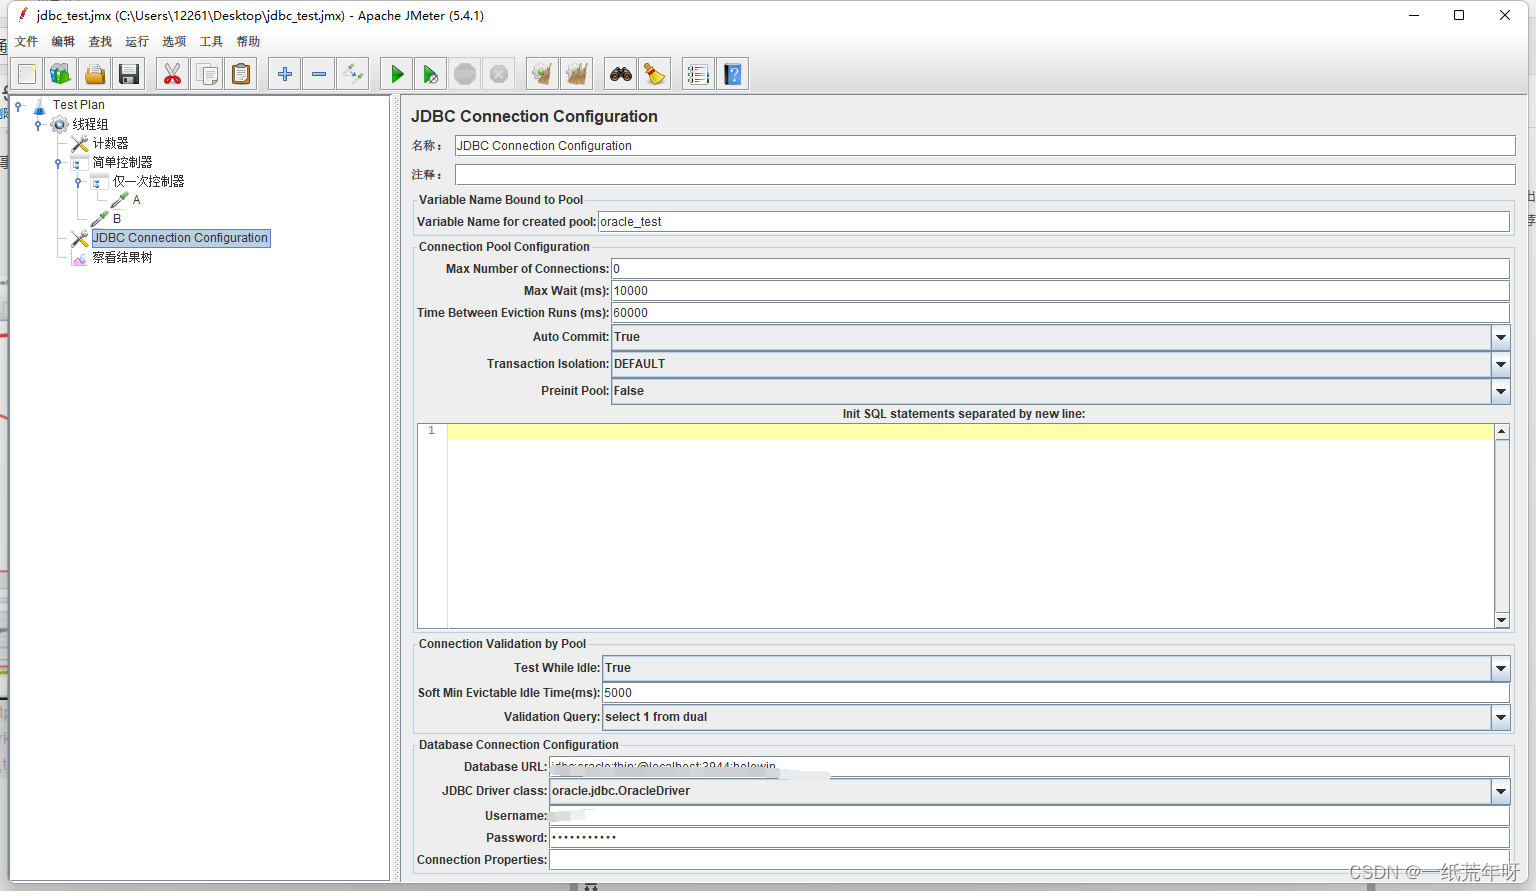The width and height of the screenshot is (1536, 891).
Task: Open Test While Idle dropdown
Action: 1501,668
